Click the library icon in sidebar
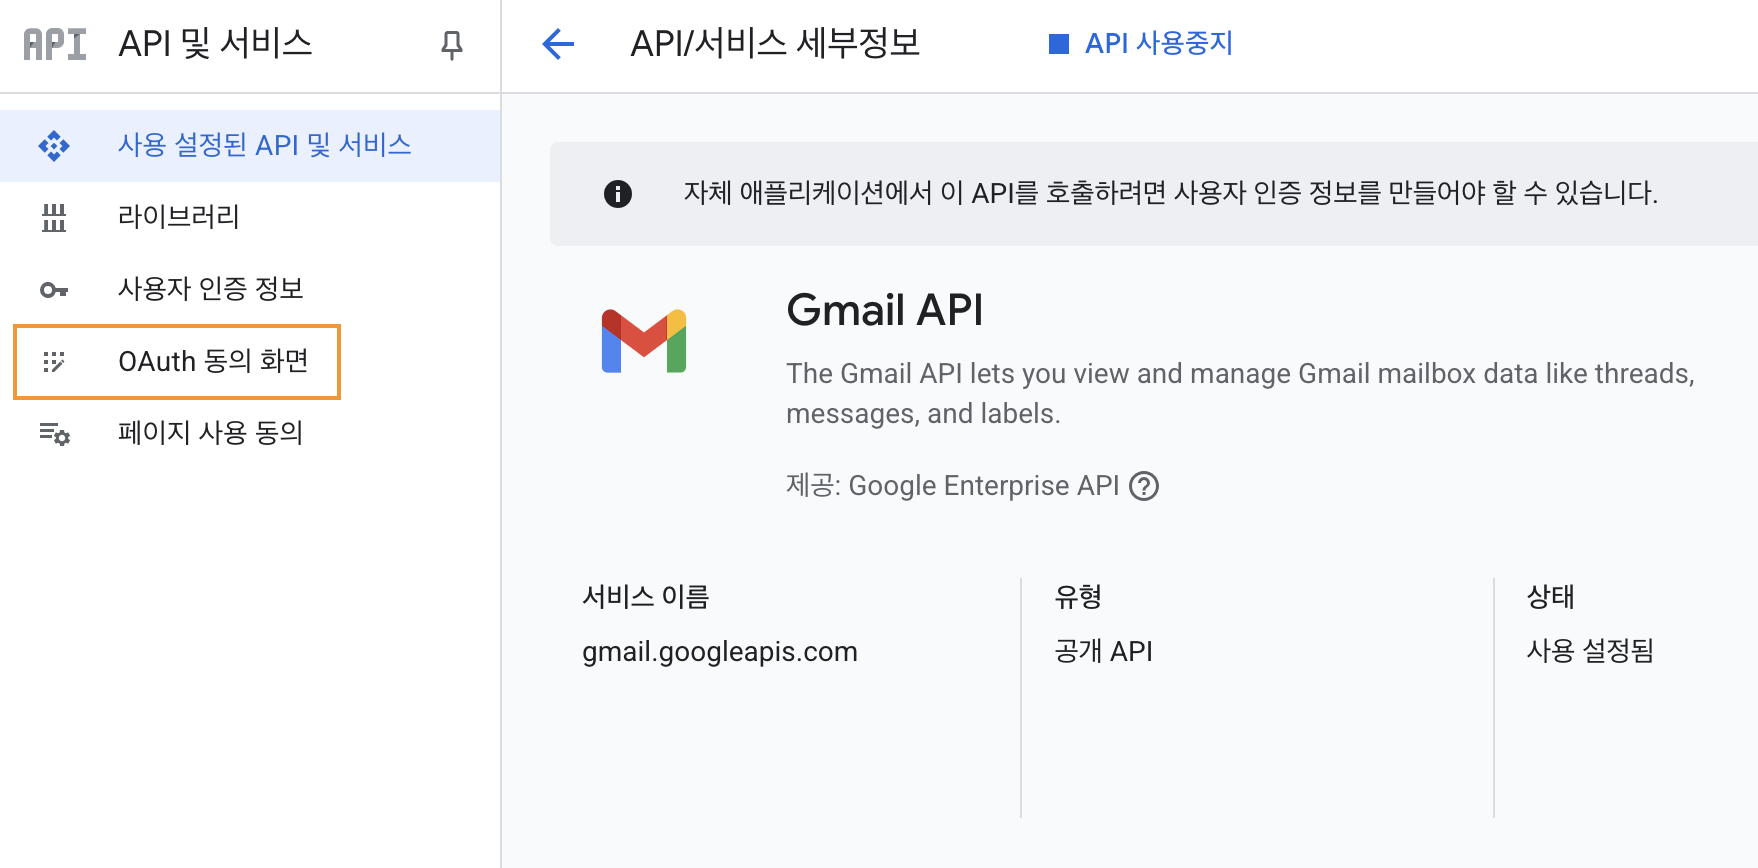The image size is (1758, 868). point(54,217)
